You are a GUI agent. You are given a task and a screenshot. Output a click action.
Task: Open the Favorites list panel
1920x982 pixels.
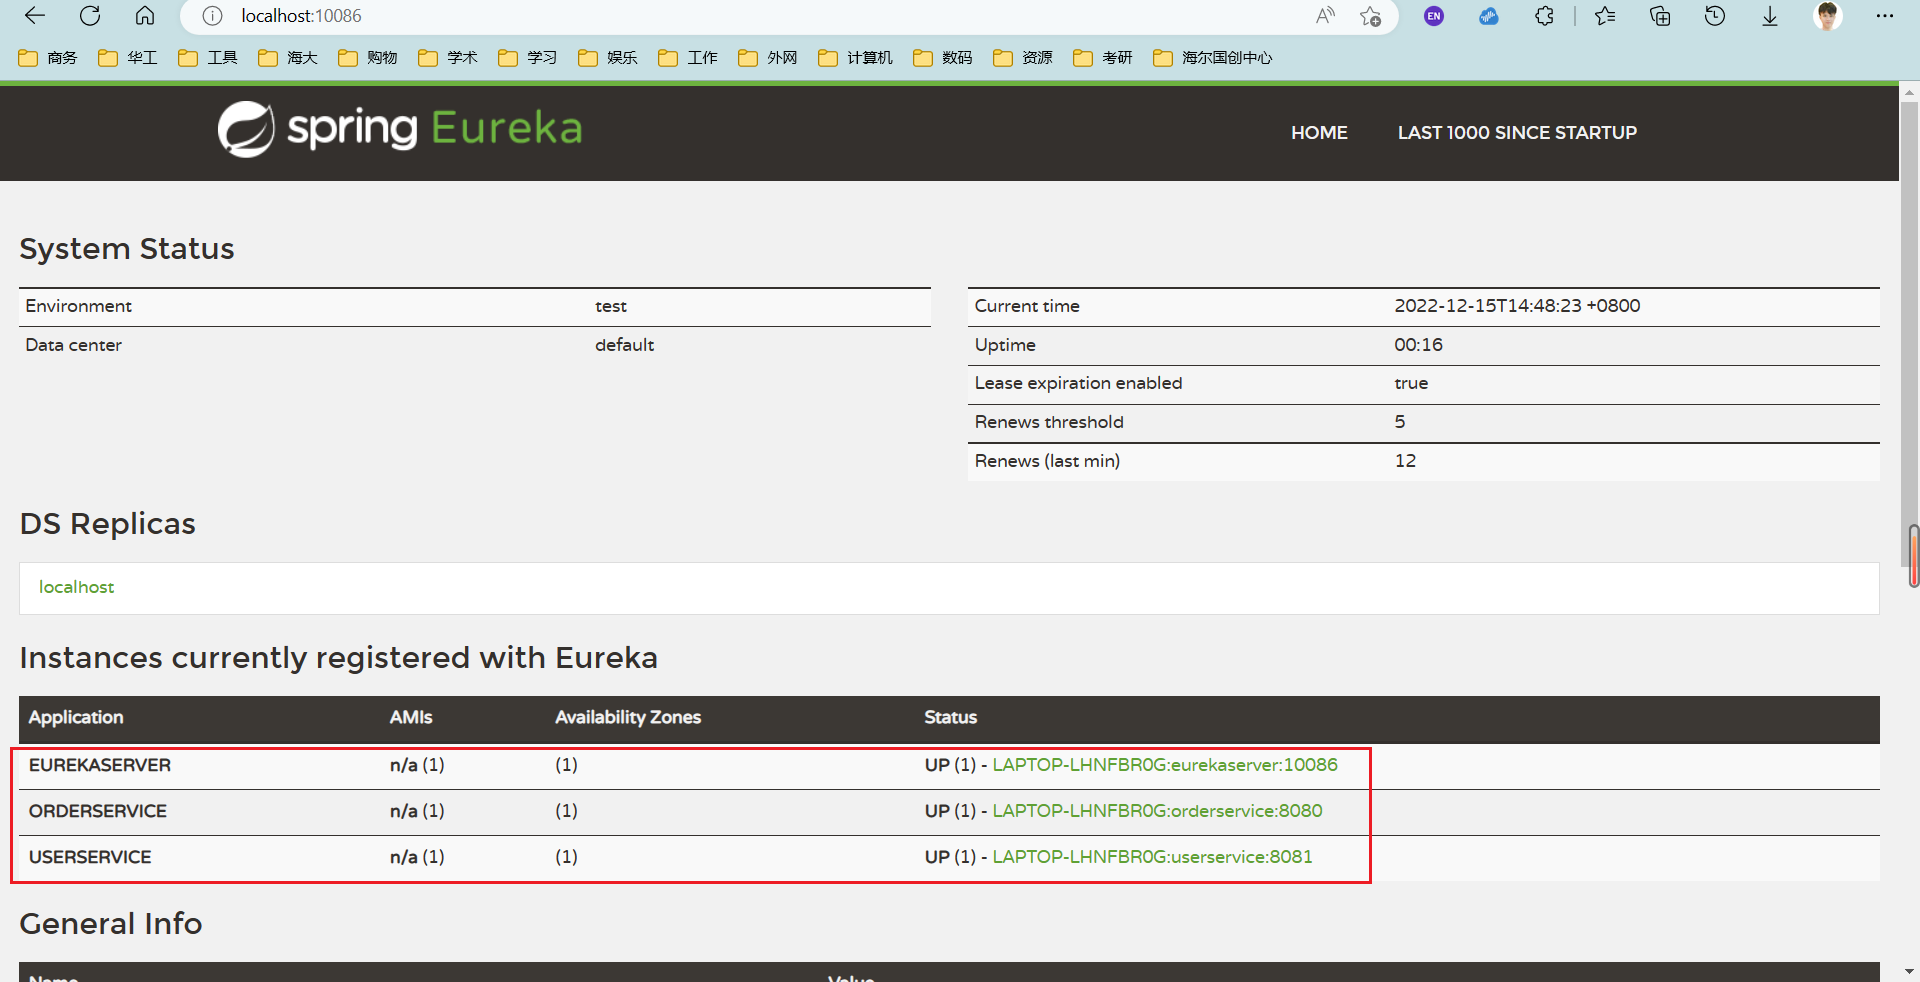(1605, 16)
